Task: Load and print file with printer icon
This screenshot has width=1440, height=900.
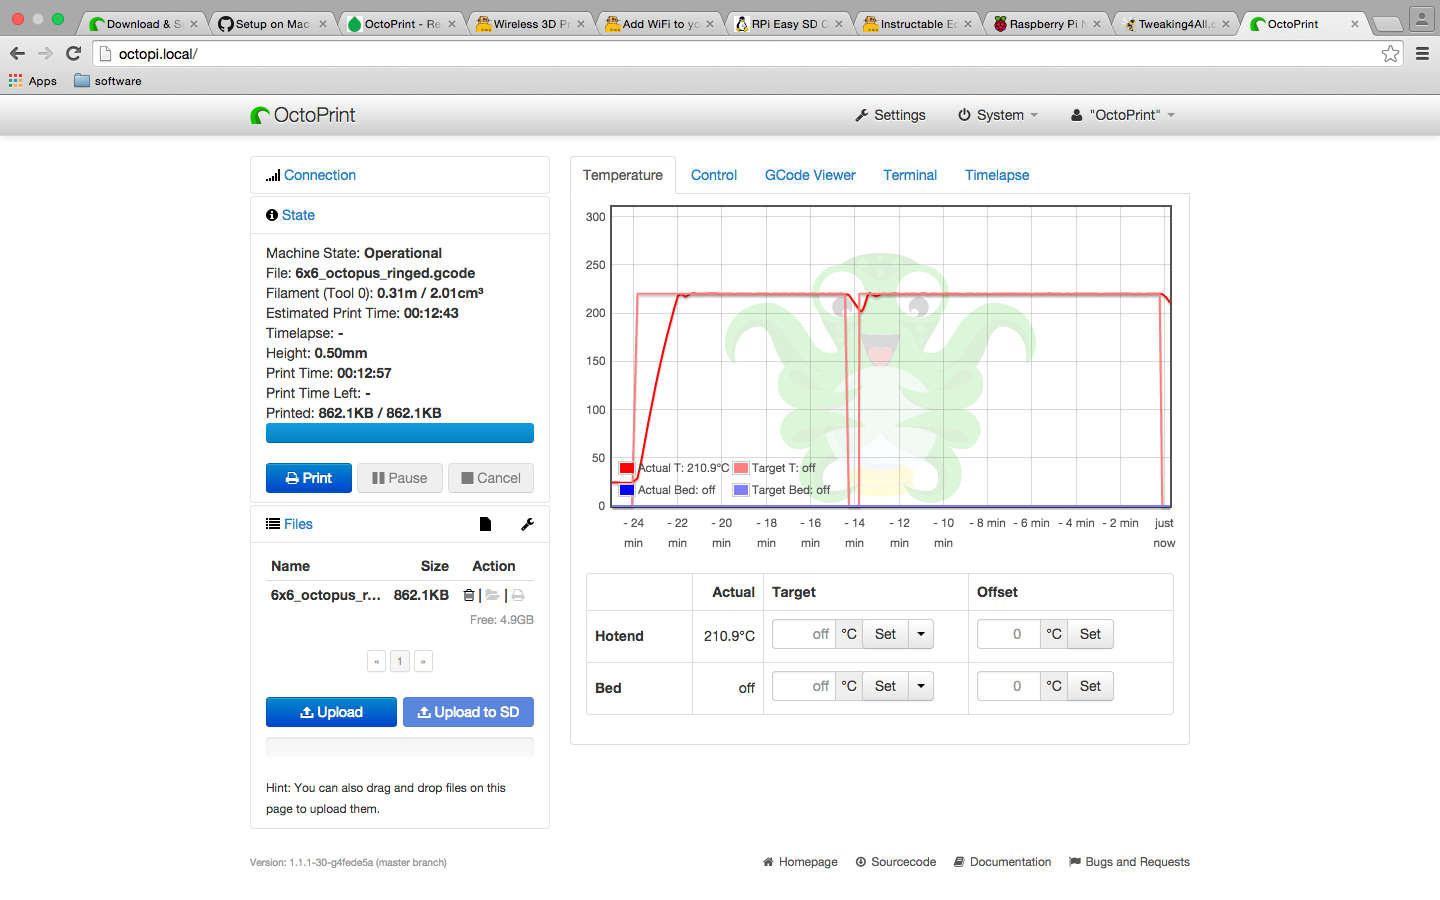Action: tap(518, 595)
